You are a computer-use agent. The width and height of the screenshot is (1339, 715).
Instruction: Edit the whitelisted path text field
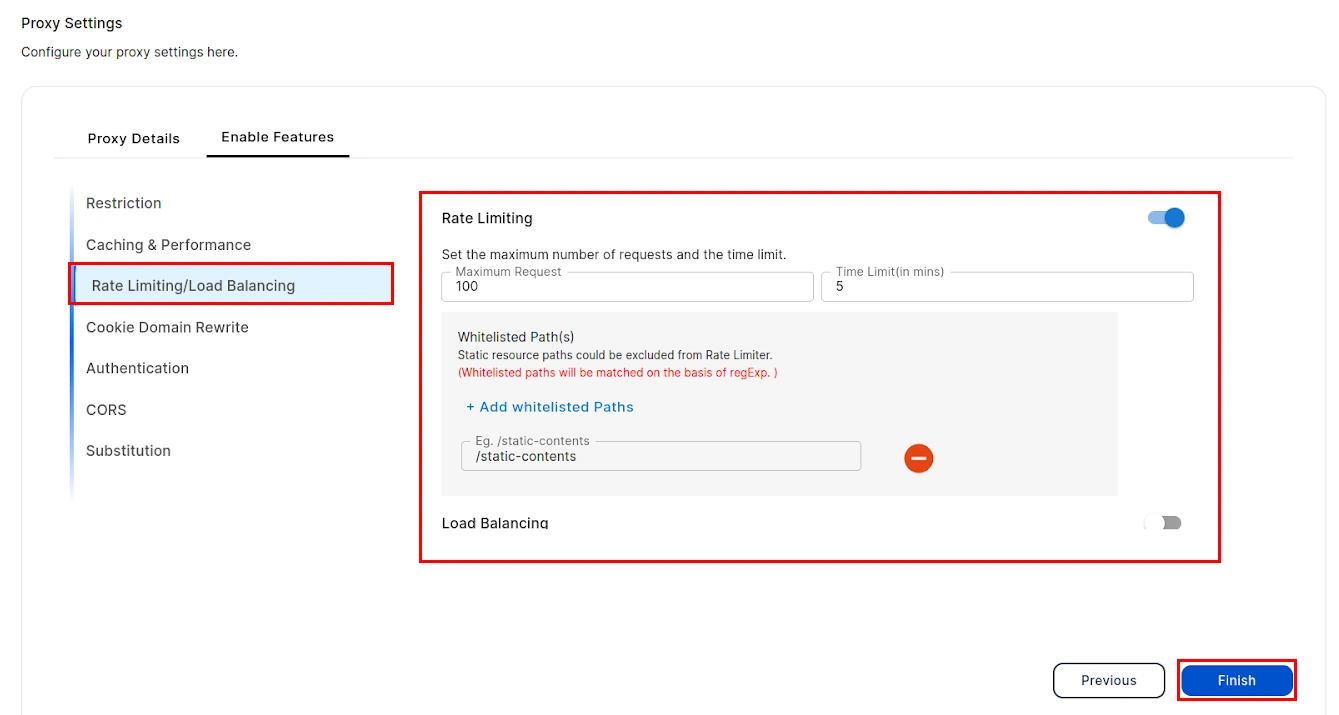pyautogui.click(x=660, y=456)
